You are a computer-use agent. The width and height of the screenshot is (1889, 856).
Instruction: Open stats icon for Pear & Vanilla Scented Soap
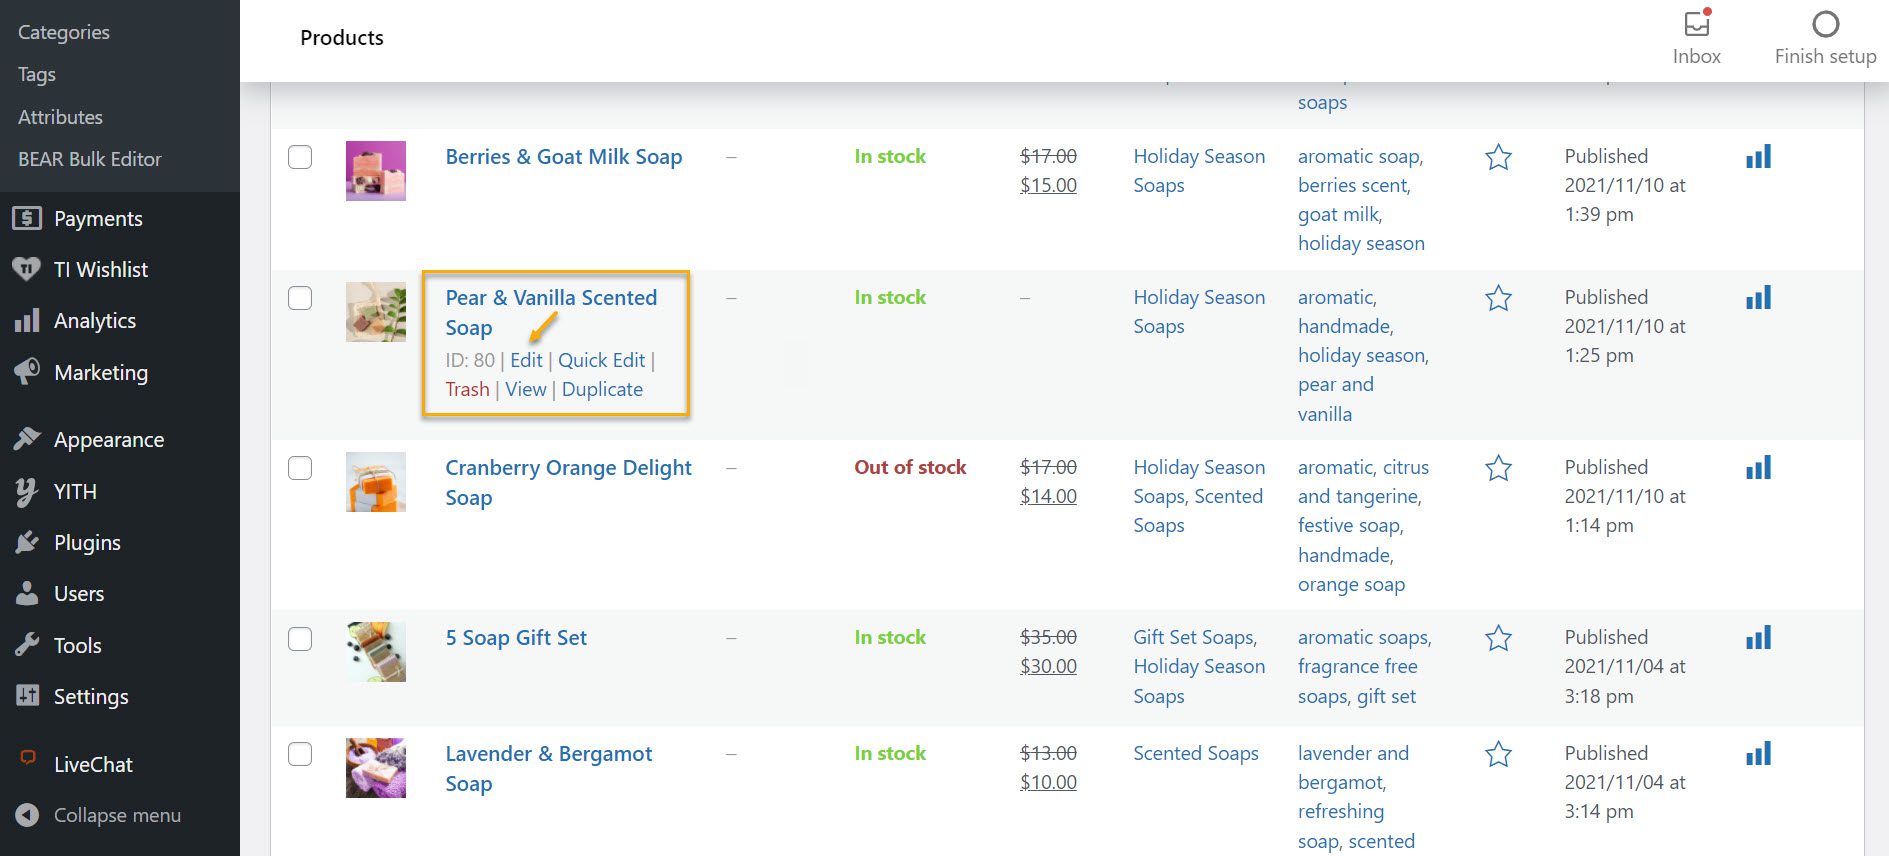pos(1758,297)
